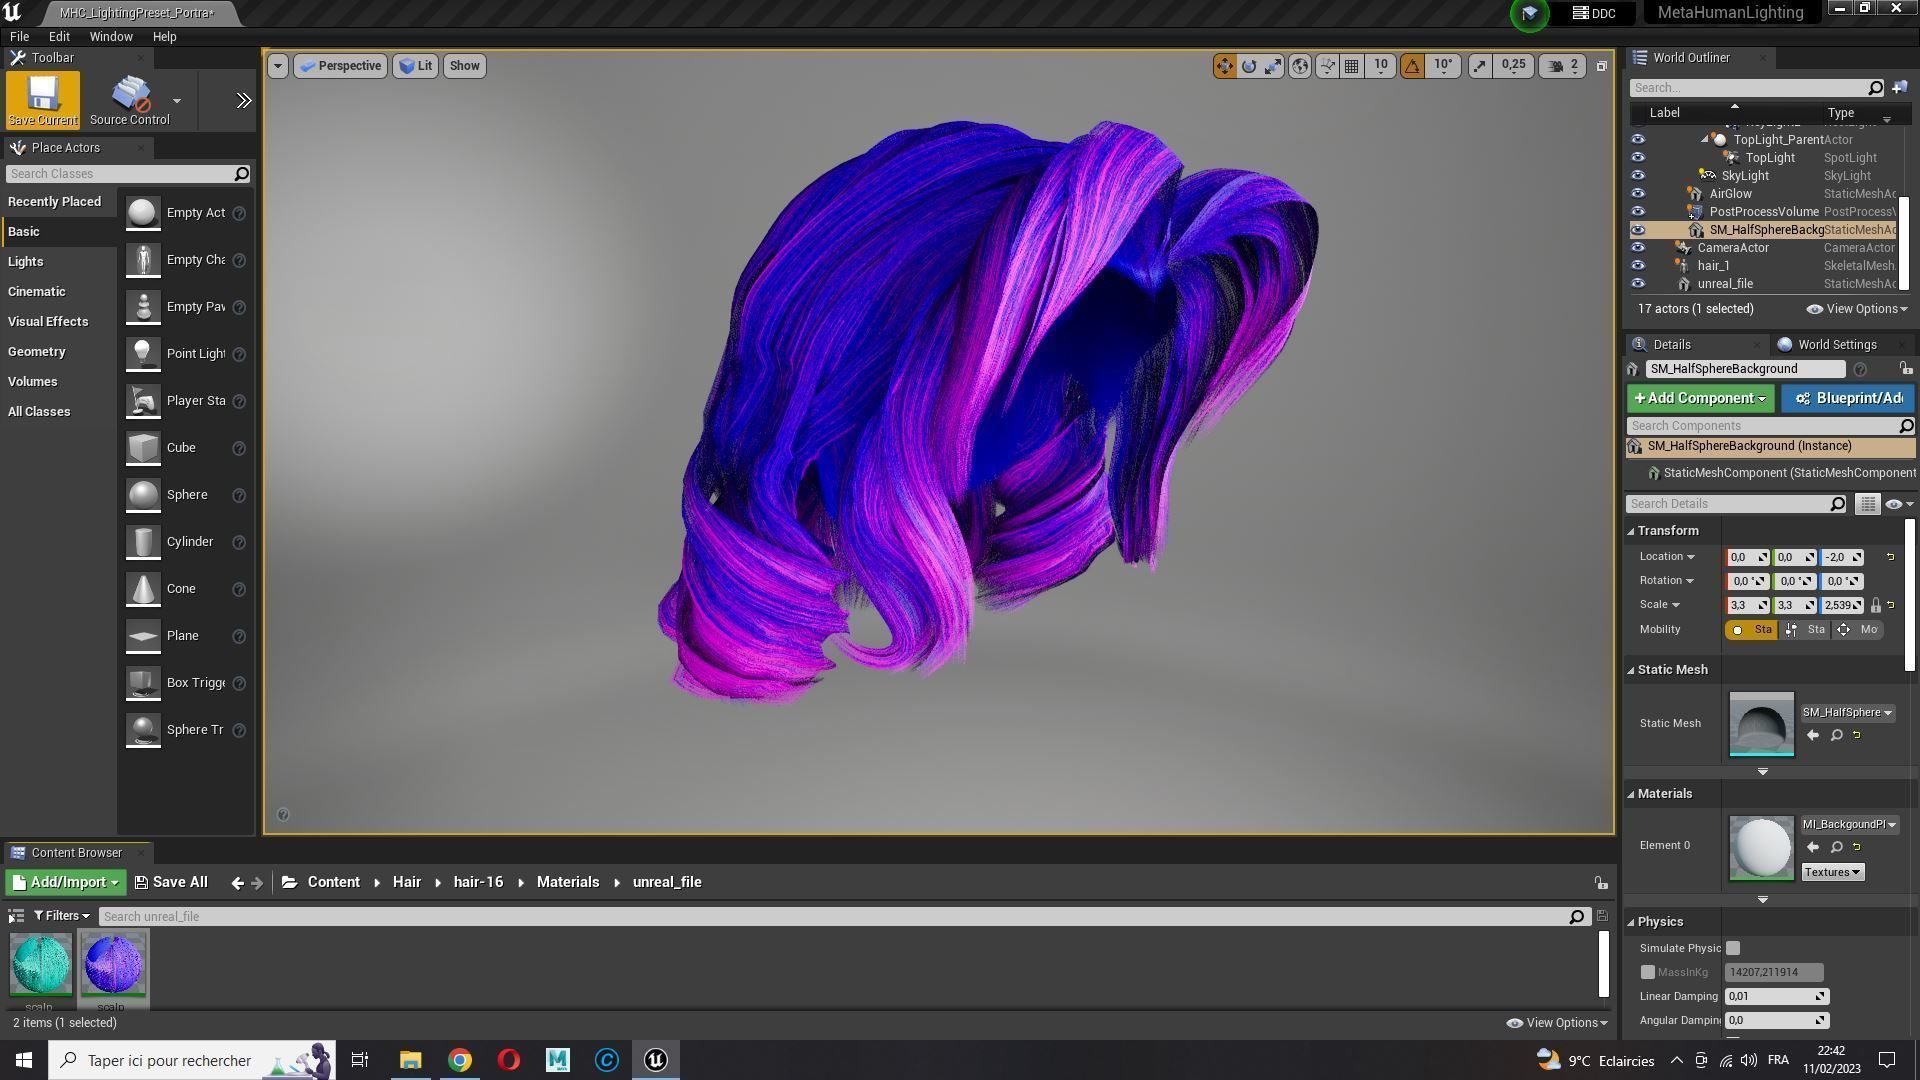Open the Perspective viewport type dropdown
This screenshot has width=1920, height=1080.
[x=340, y=66]
